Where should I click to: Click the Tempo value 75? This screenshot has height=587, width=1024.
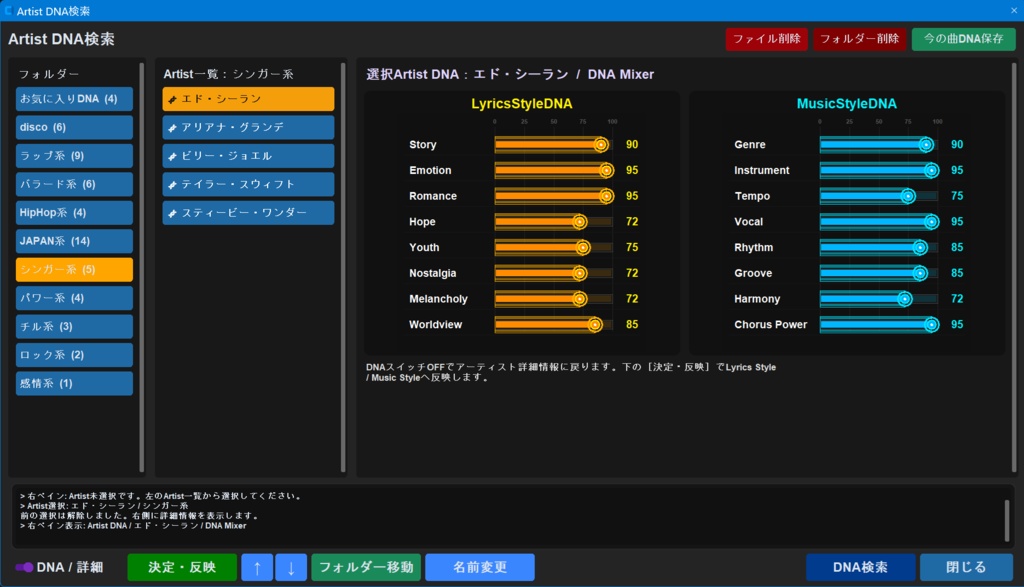[x=957, y=196]
